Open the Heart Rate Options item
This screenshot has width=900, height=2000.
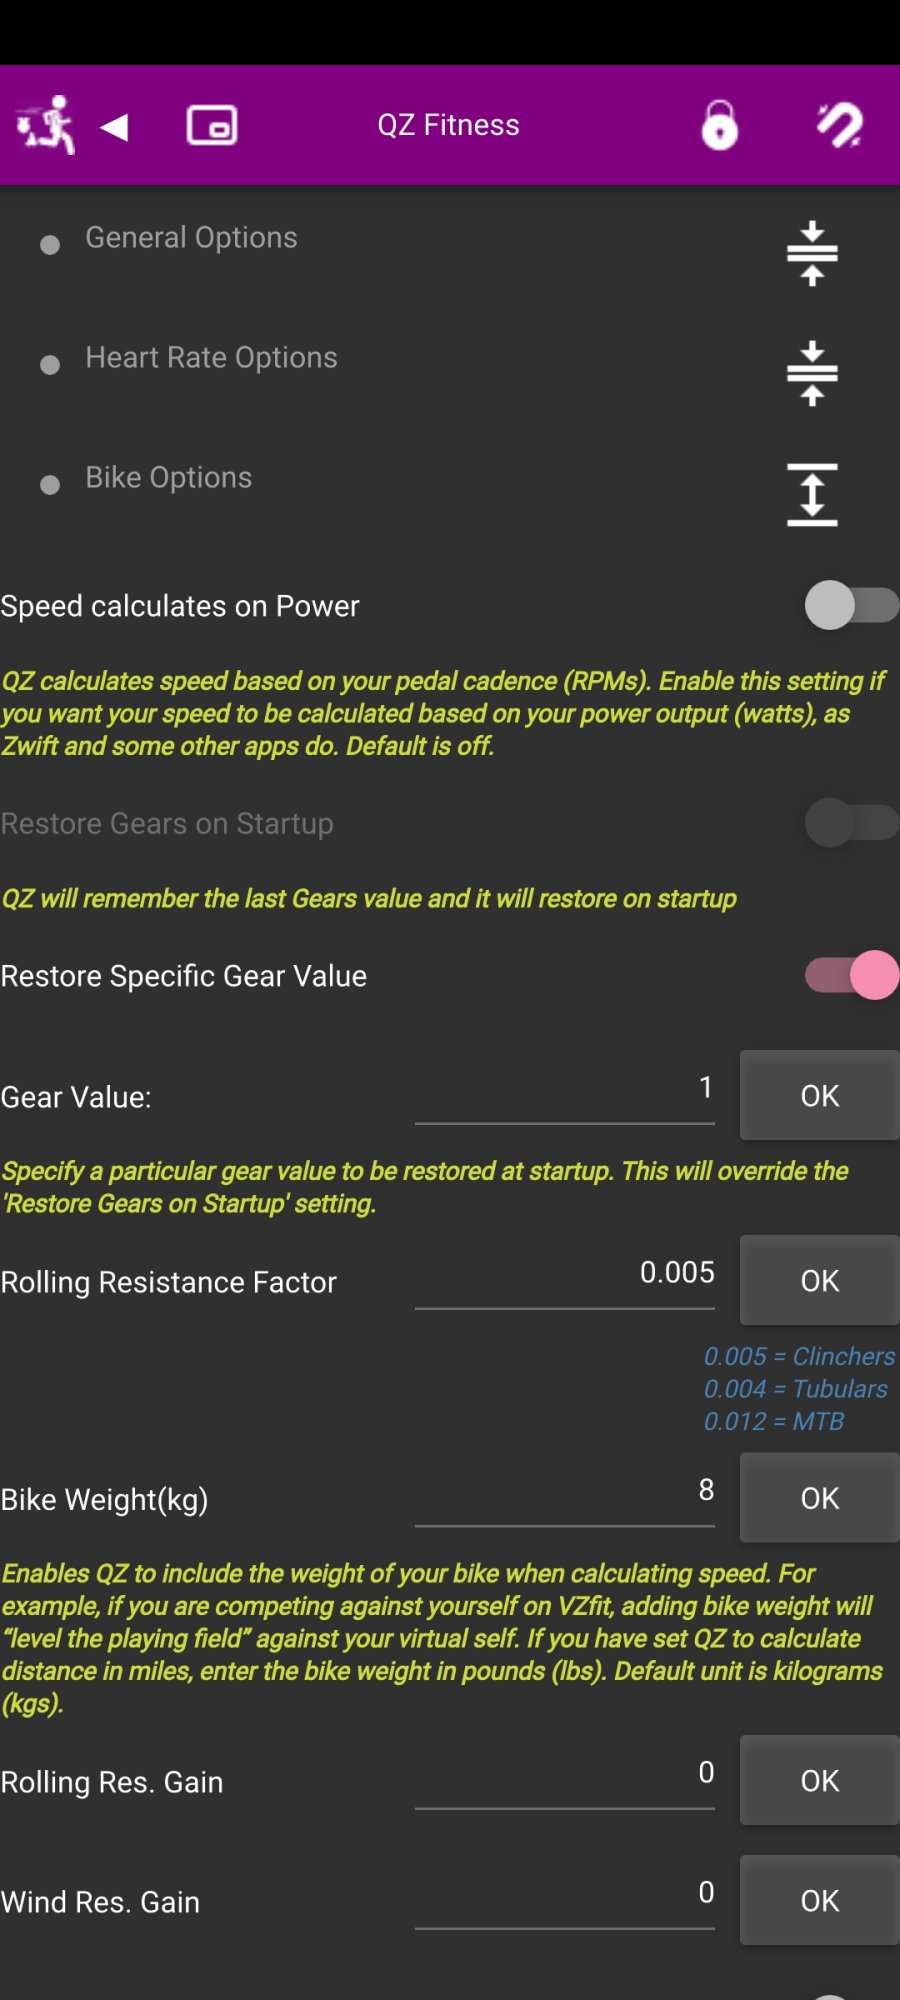click(x=211, y=358)
